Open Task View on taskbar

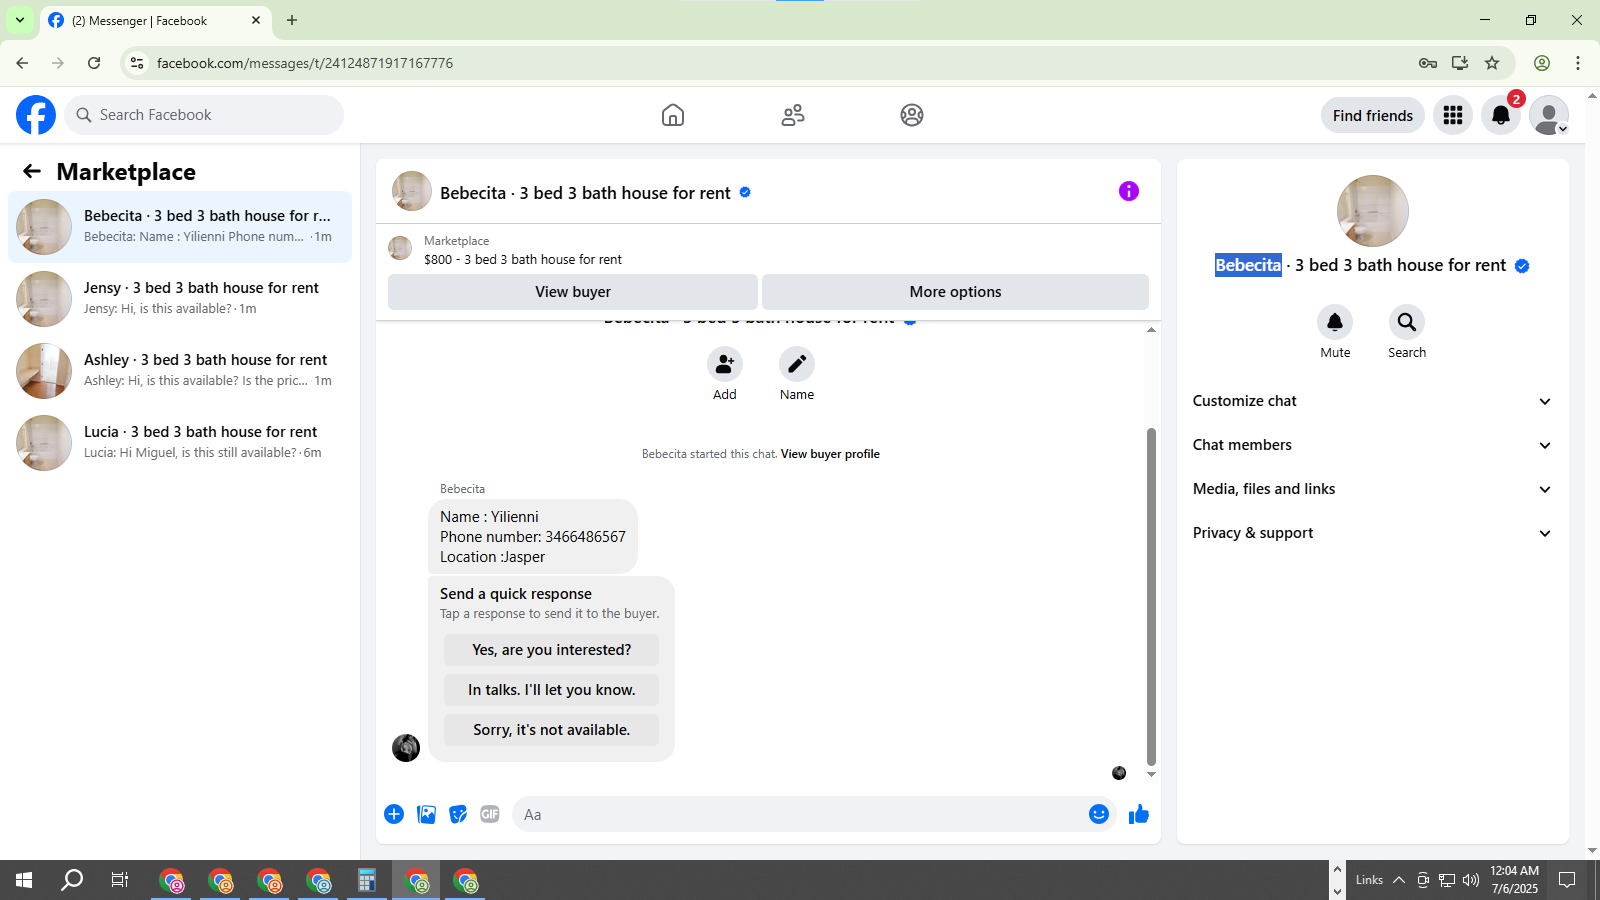pos(120,880)
